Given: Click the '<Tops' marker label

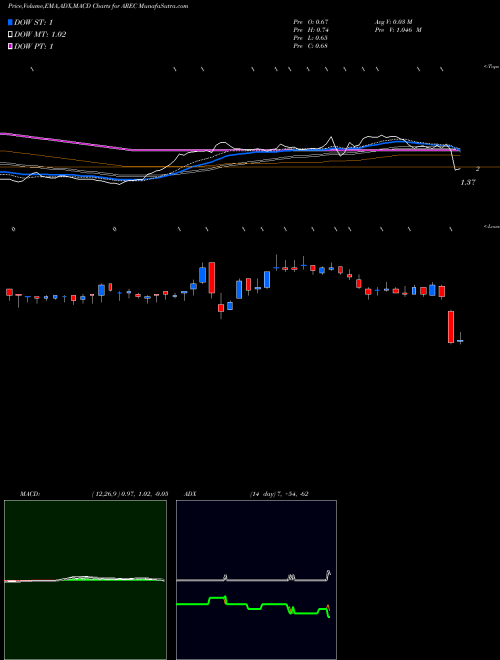Looking at the screenshot, I should (x=491, y=67).
